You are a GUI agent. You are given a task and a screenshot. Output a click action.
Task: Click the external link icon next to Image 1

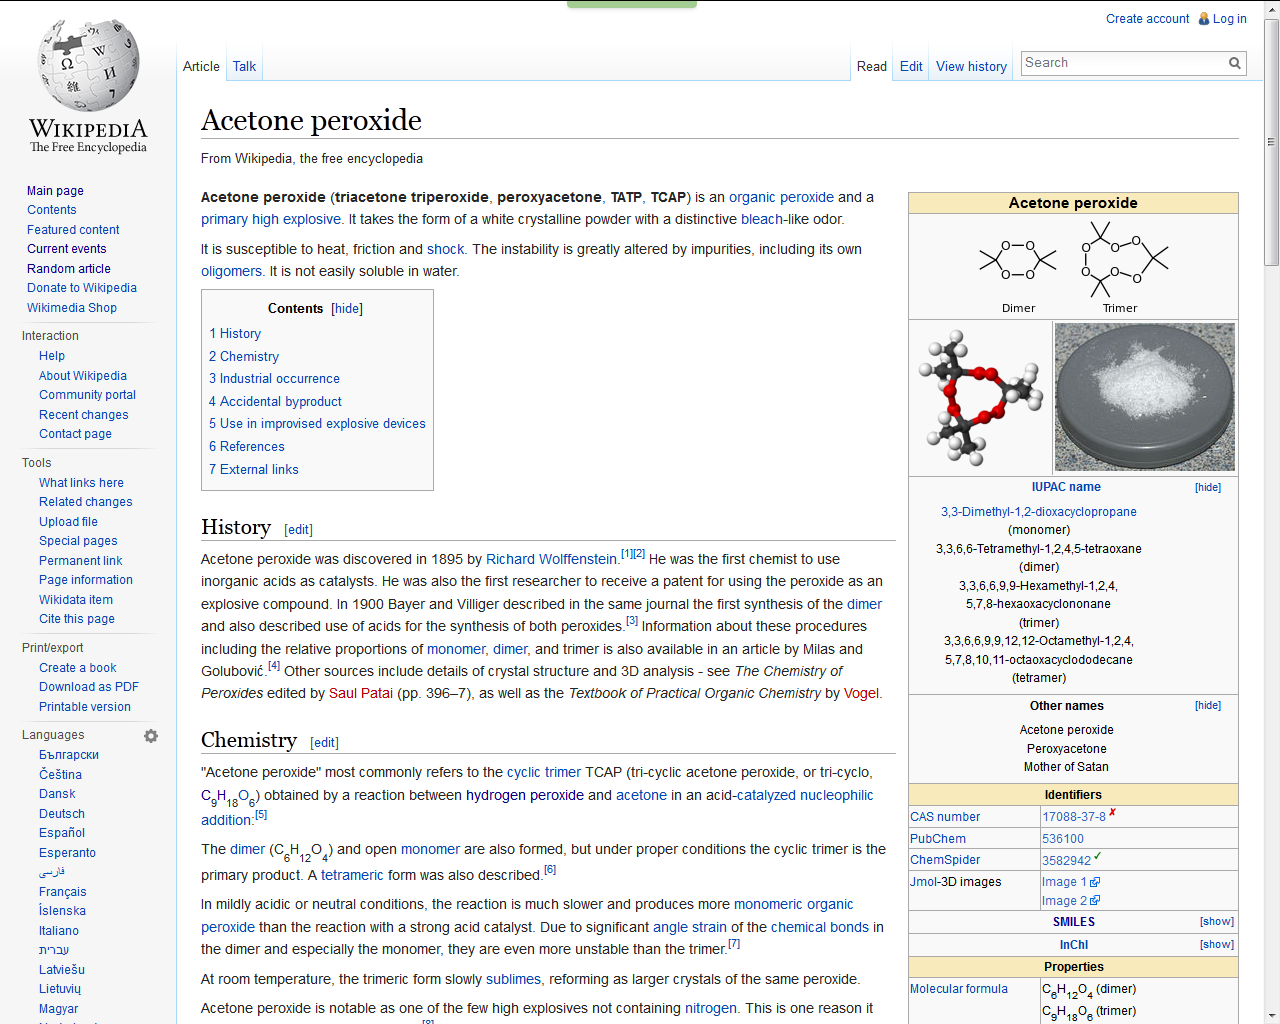(x=1095, y=882)
